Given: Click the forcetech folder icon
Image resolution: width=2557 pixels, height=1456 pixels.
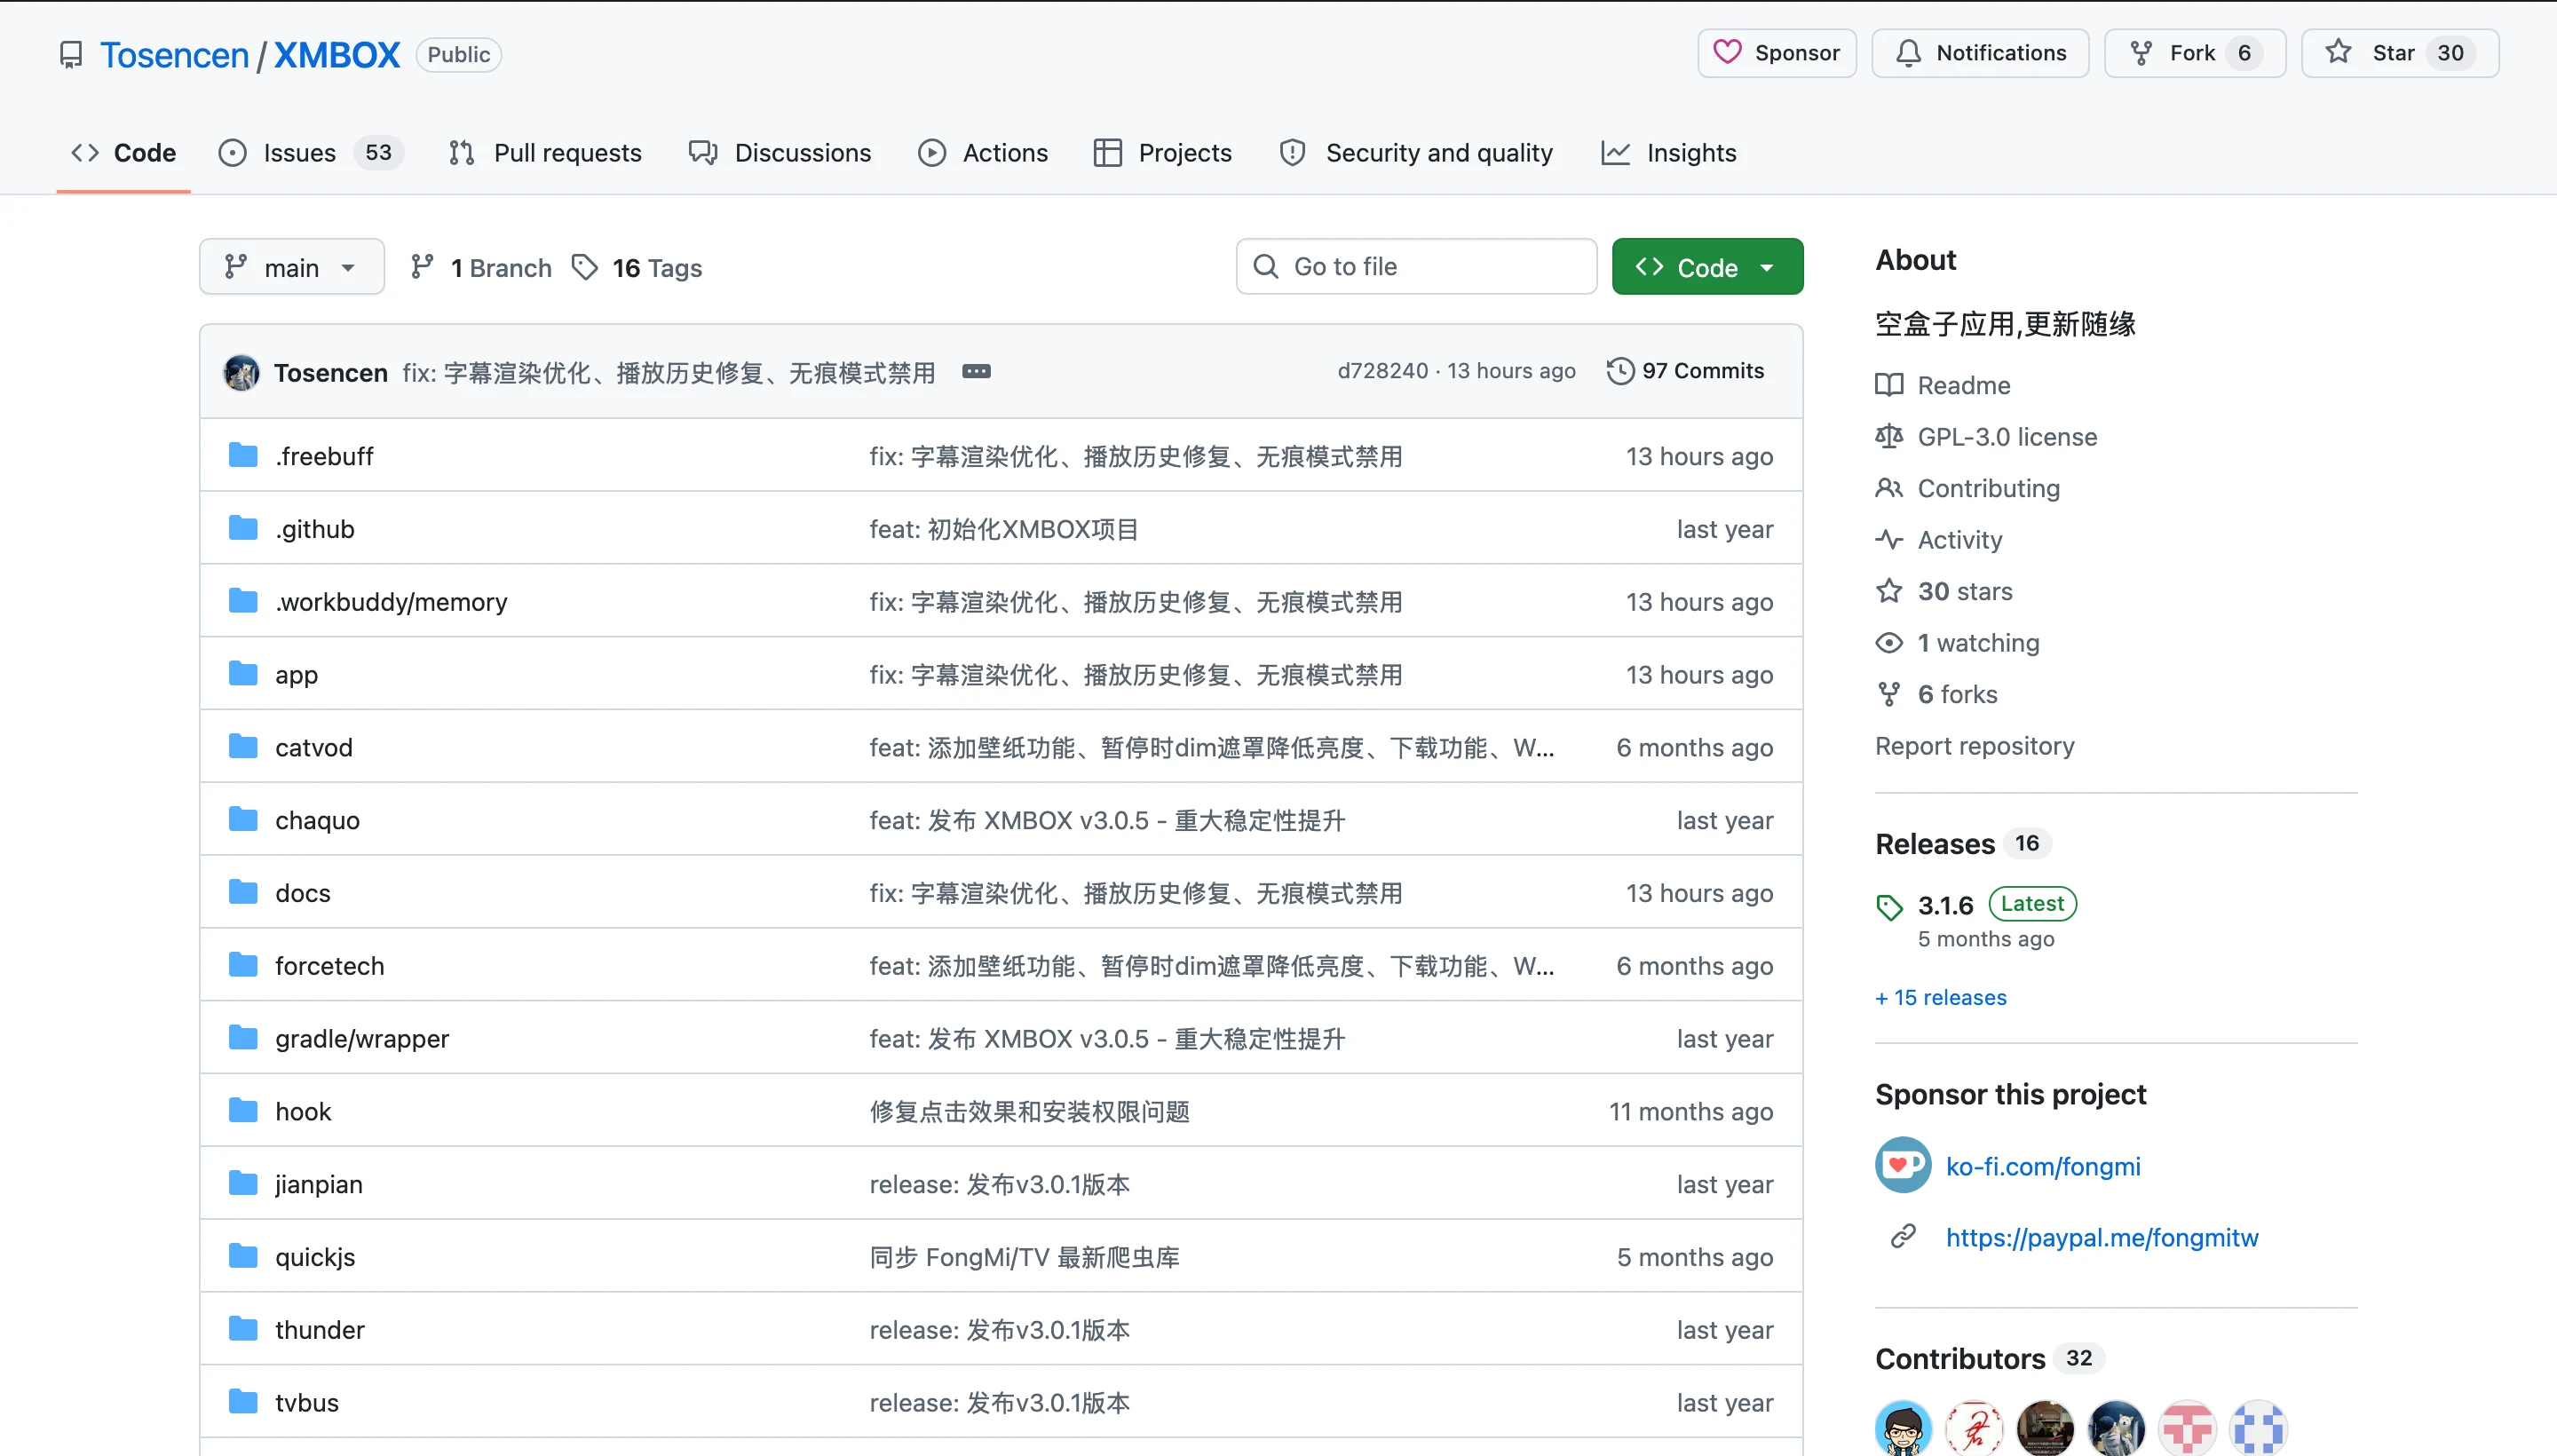Looking at the screenshot, I should [x=243, y=965].
